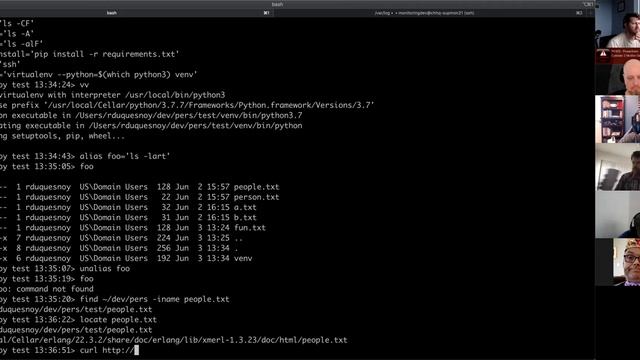Click 'pip install -r requirements.txt' alias line
The width and height of the screenshot is (640, 360).
[x=90, y=54]
